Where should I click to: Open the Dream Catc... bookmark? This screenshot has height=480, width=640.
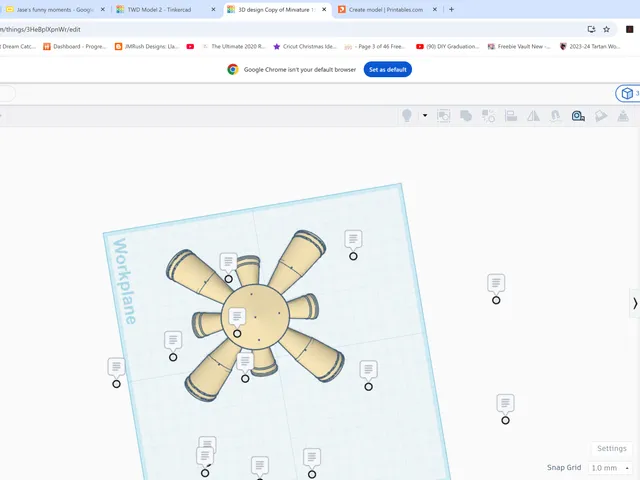[18, 47]
